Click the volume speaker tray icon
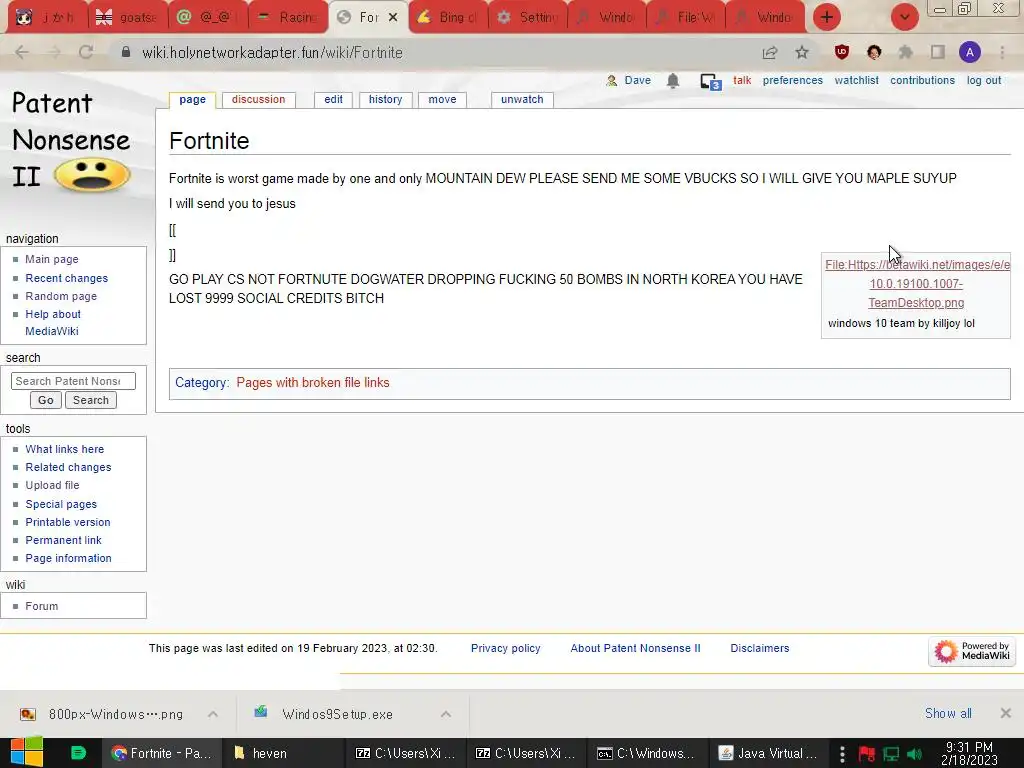The image size is (1024, 768). (914, 754)
